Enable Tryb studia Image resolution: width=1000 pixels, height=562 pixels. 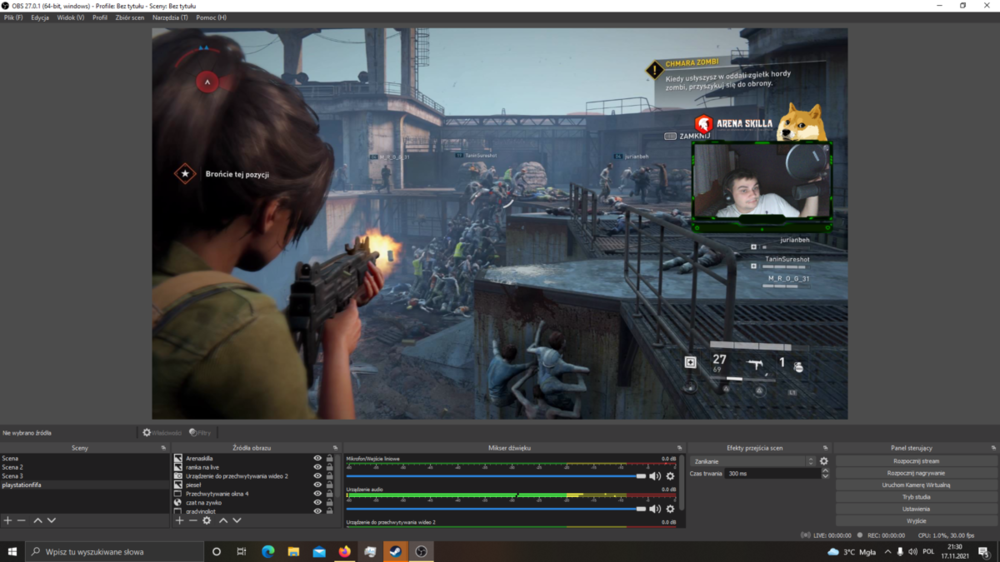click(x=916, y=497)
